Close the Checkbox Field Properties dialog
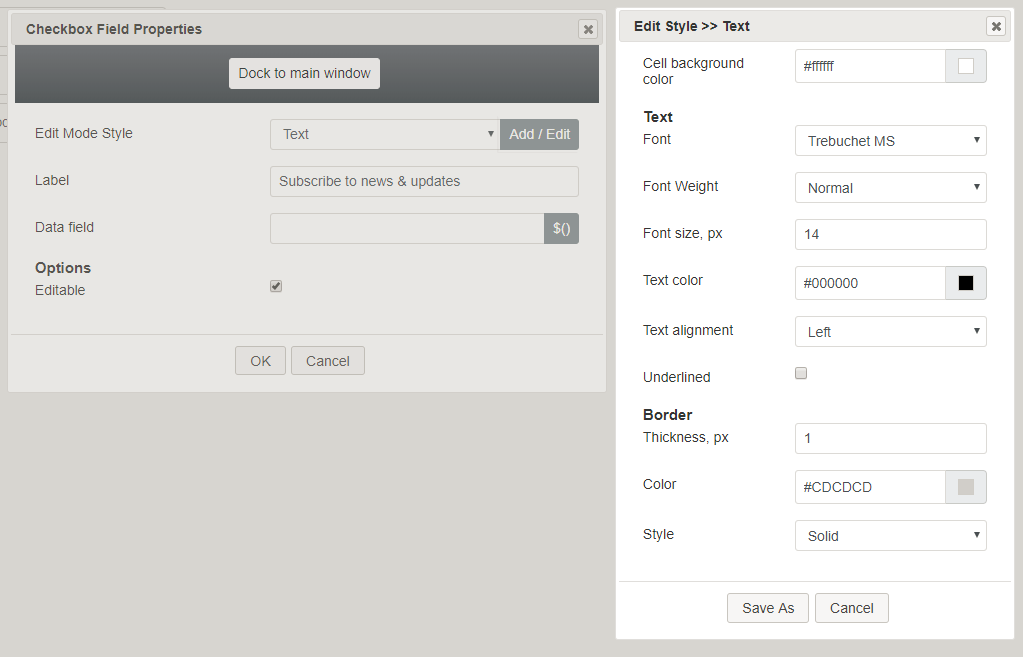Screen dimensions: 1023x657 point(588,29)
